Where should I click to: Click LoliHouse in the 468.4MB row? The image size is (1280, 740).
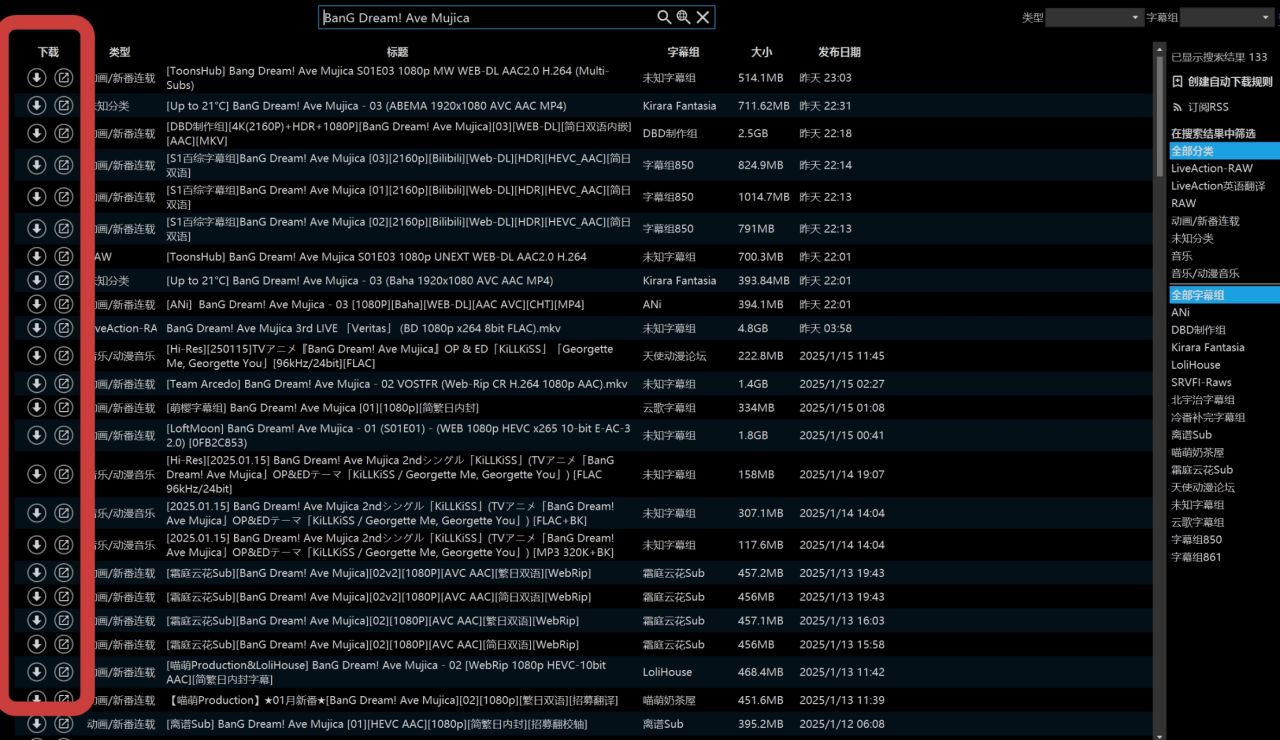click(x=666, y=672)
